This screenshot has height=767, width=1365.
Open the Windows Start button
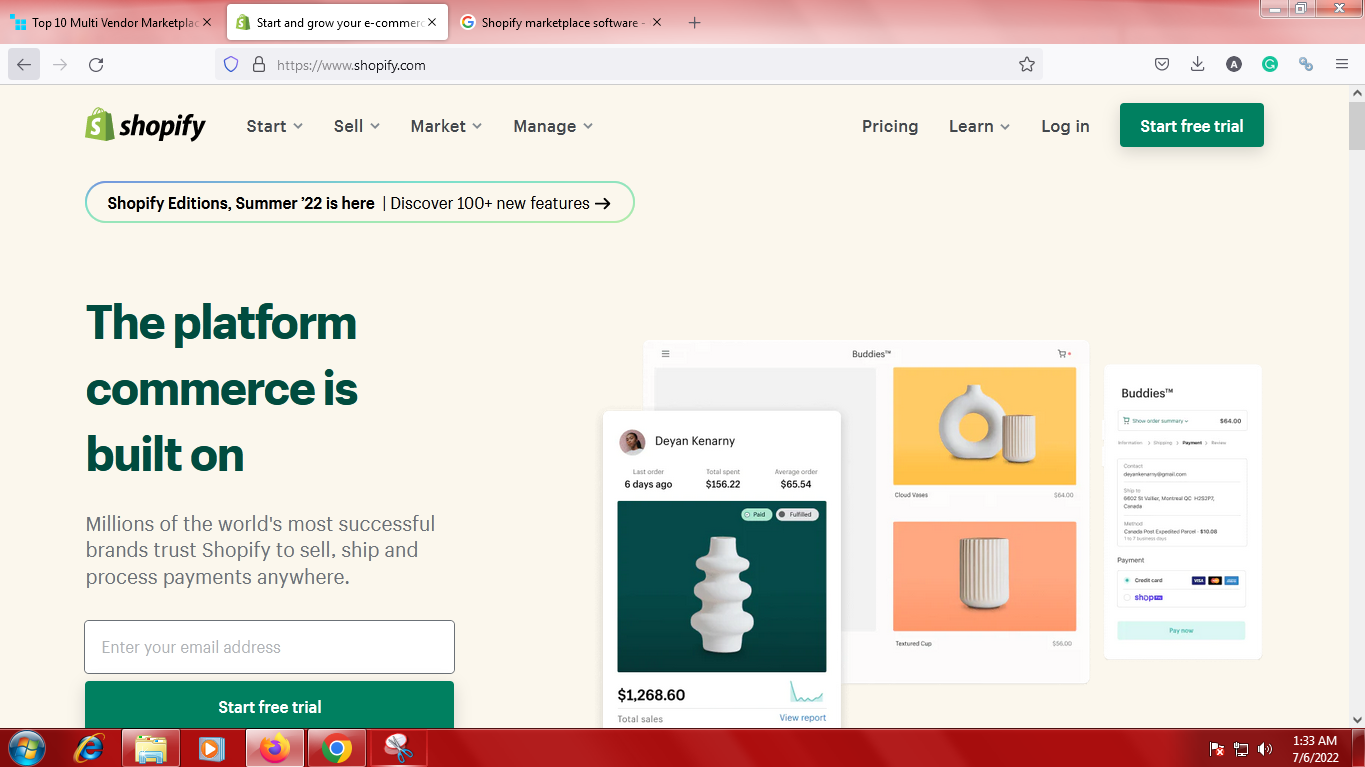tap(27, 748)
